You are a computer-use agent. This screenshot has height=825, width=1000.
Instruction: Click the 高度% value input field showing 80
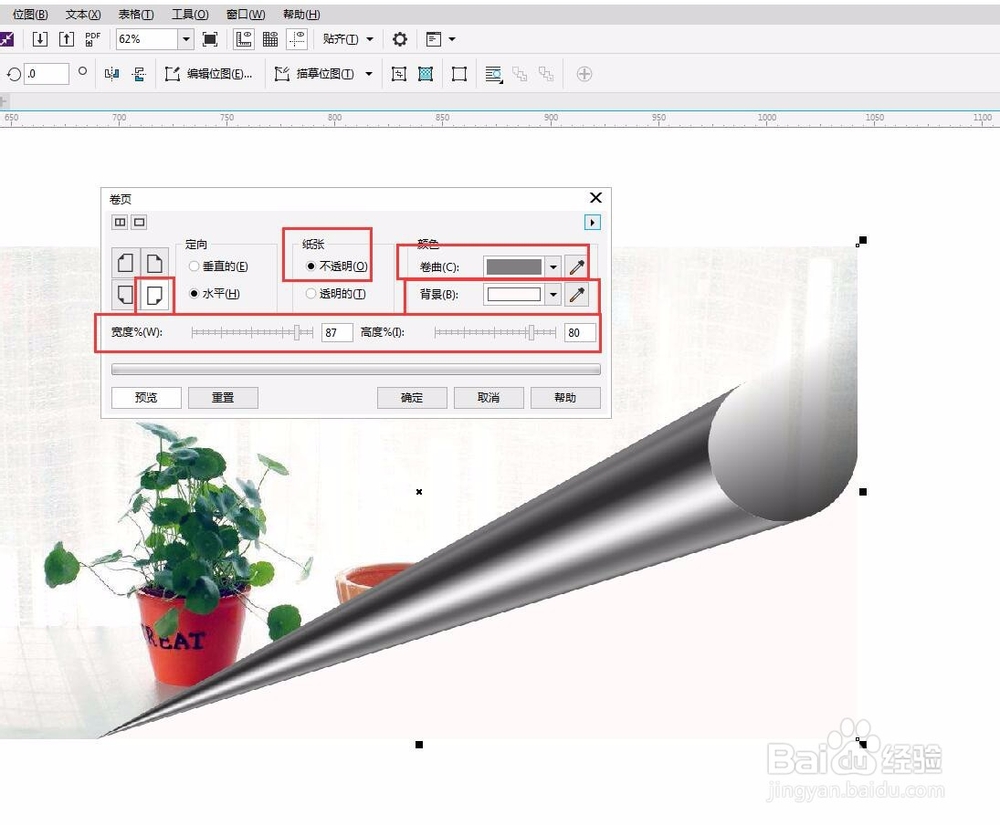tap(579, 332)
